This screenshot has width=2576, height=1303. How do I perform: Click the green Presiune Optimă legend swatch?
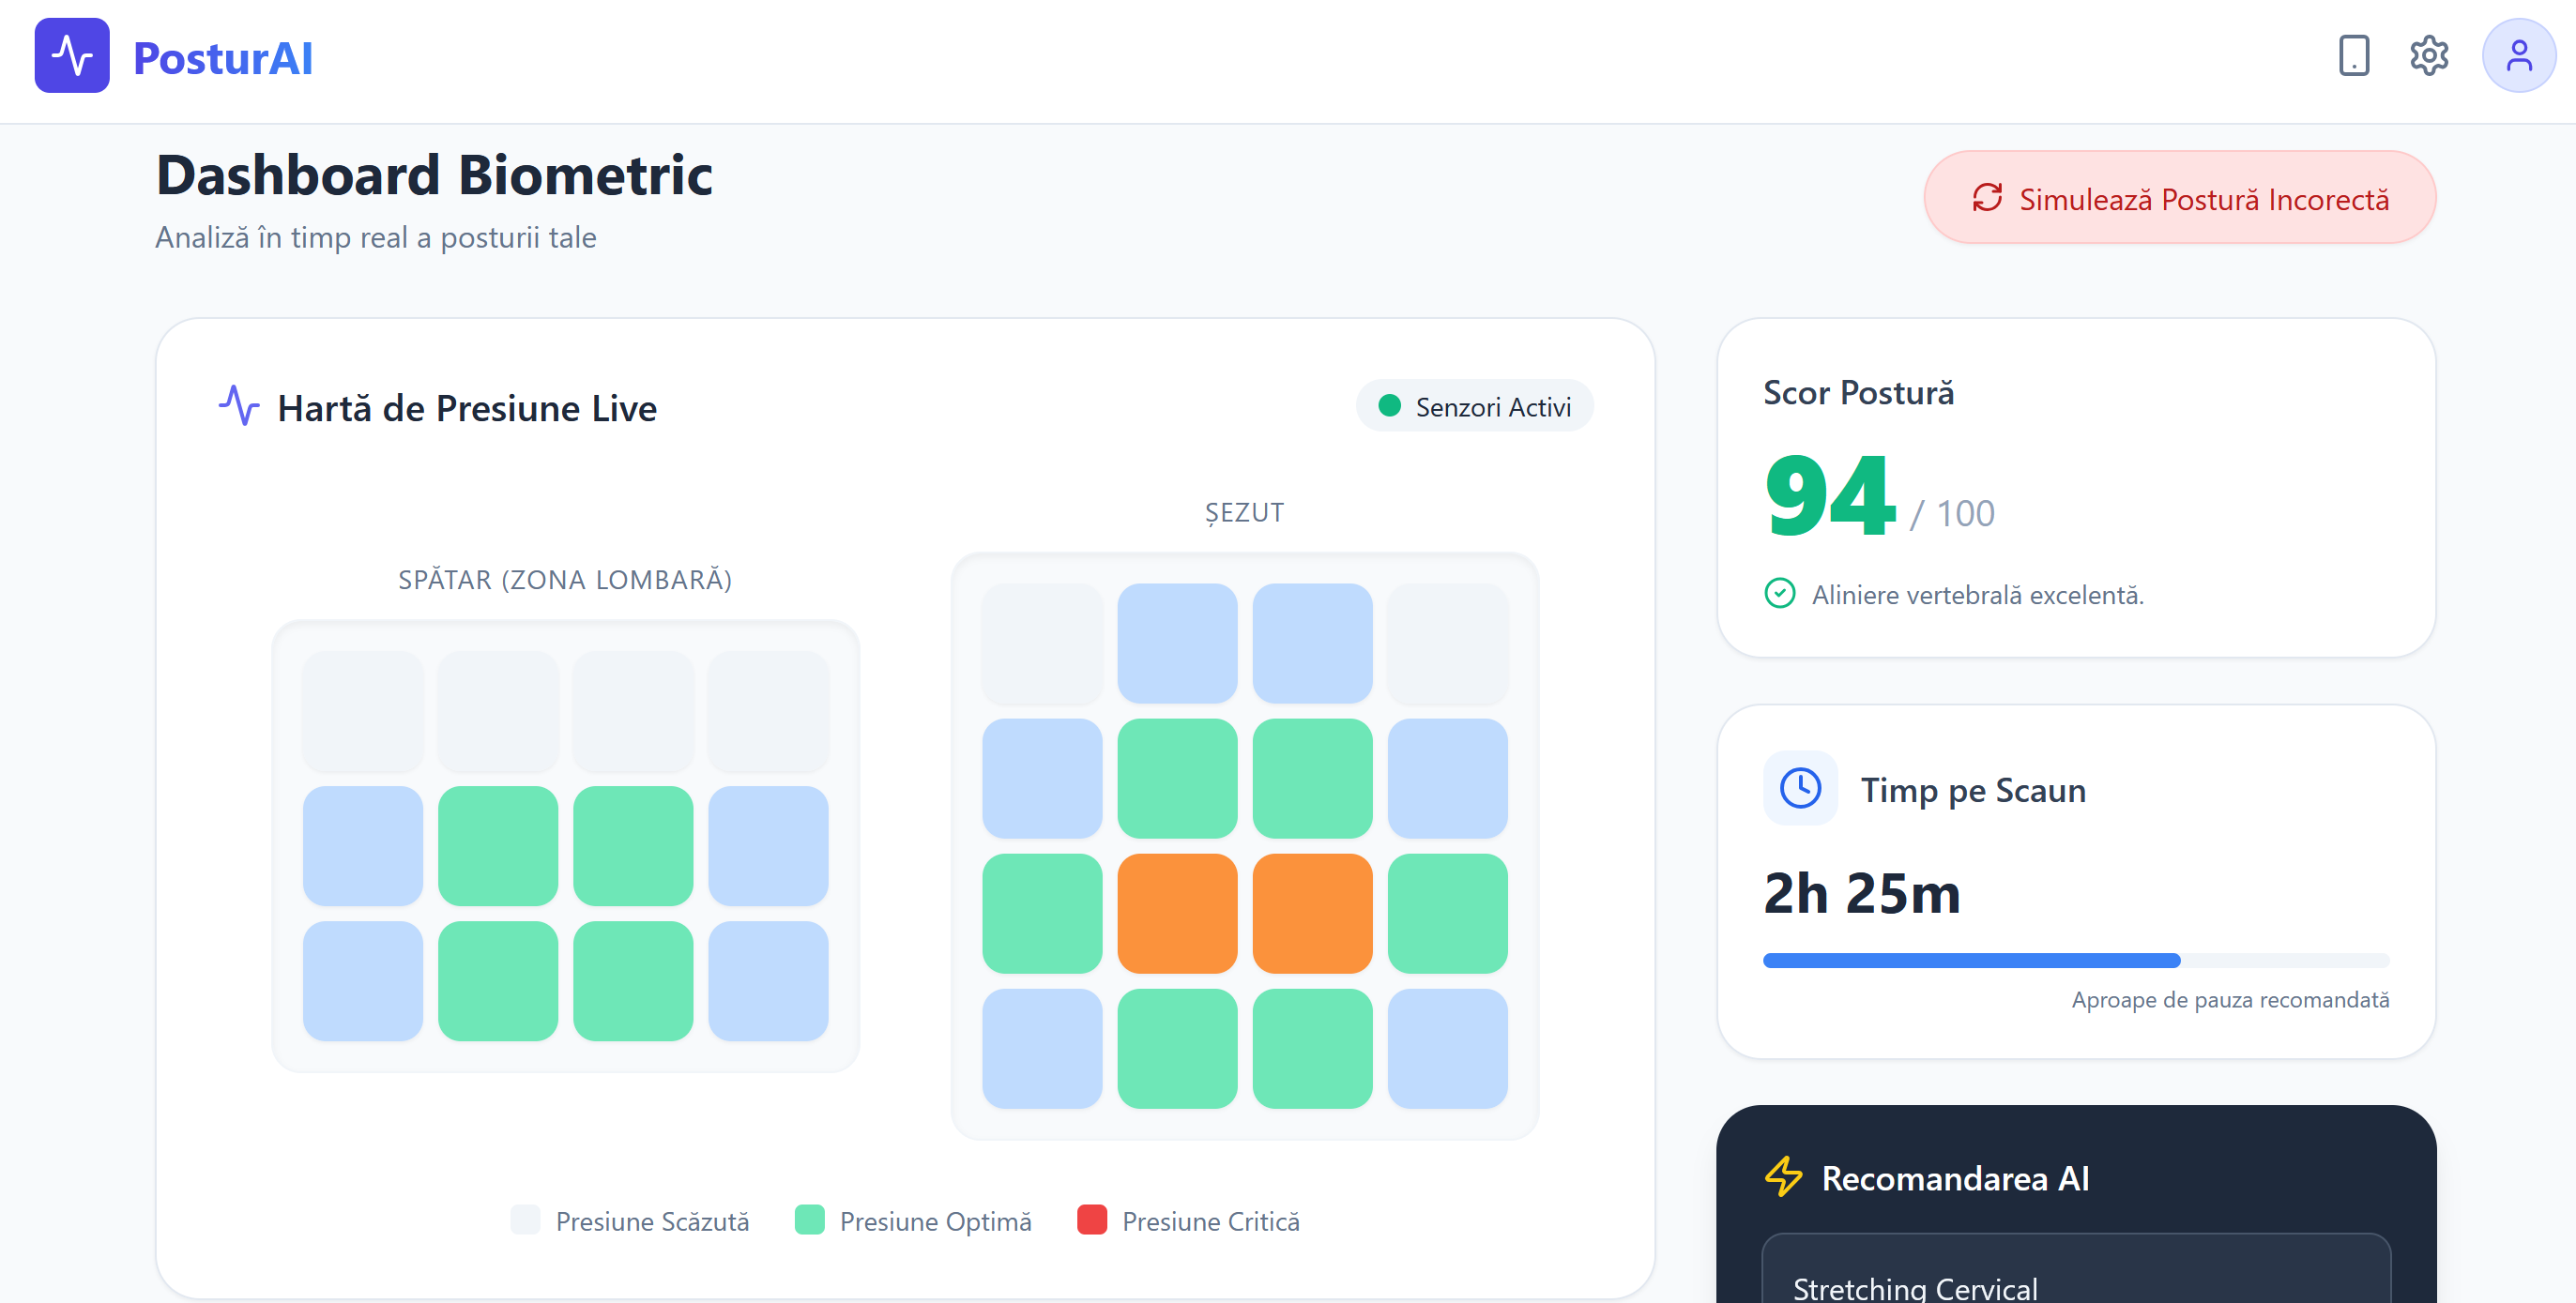click(809, 1220)
